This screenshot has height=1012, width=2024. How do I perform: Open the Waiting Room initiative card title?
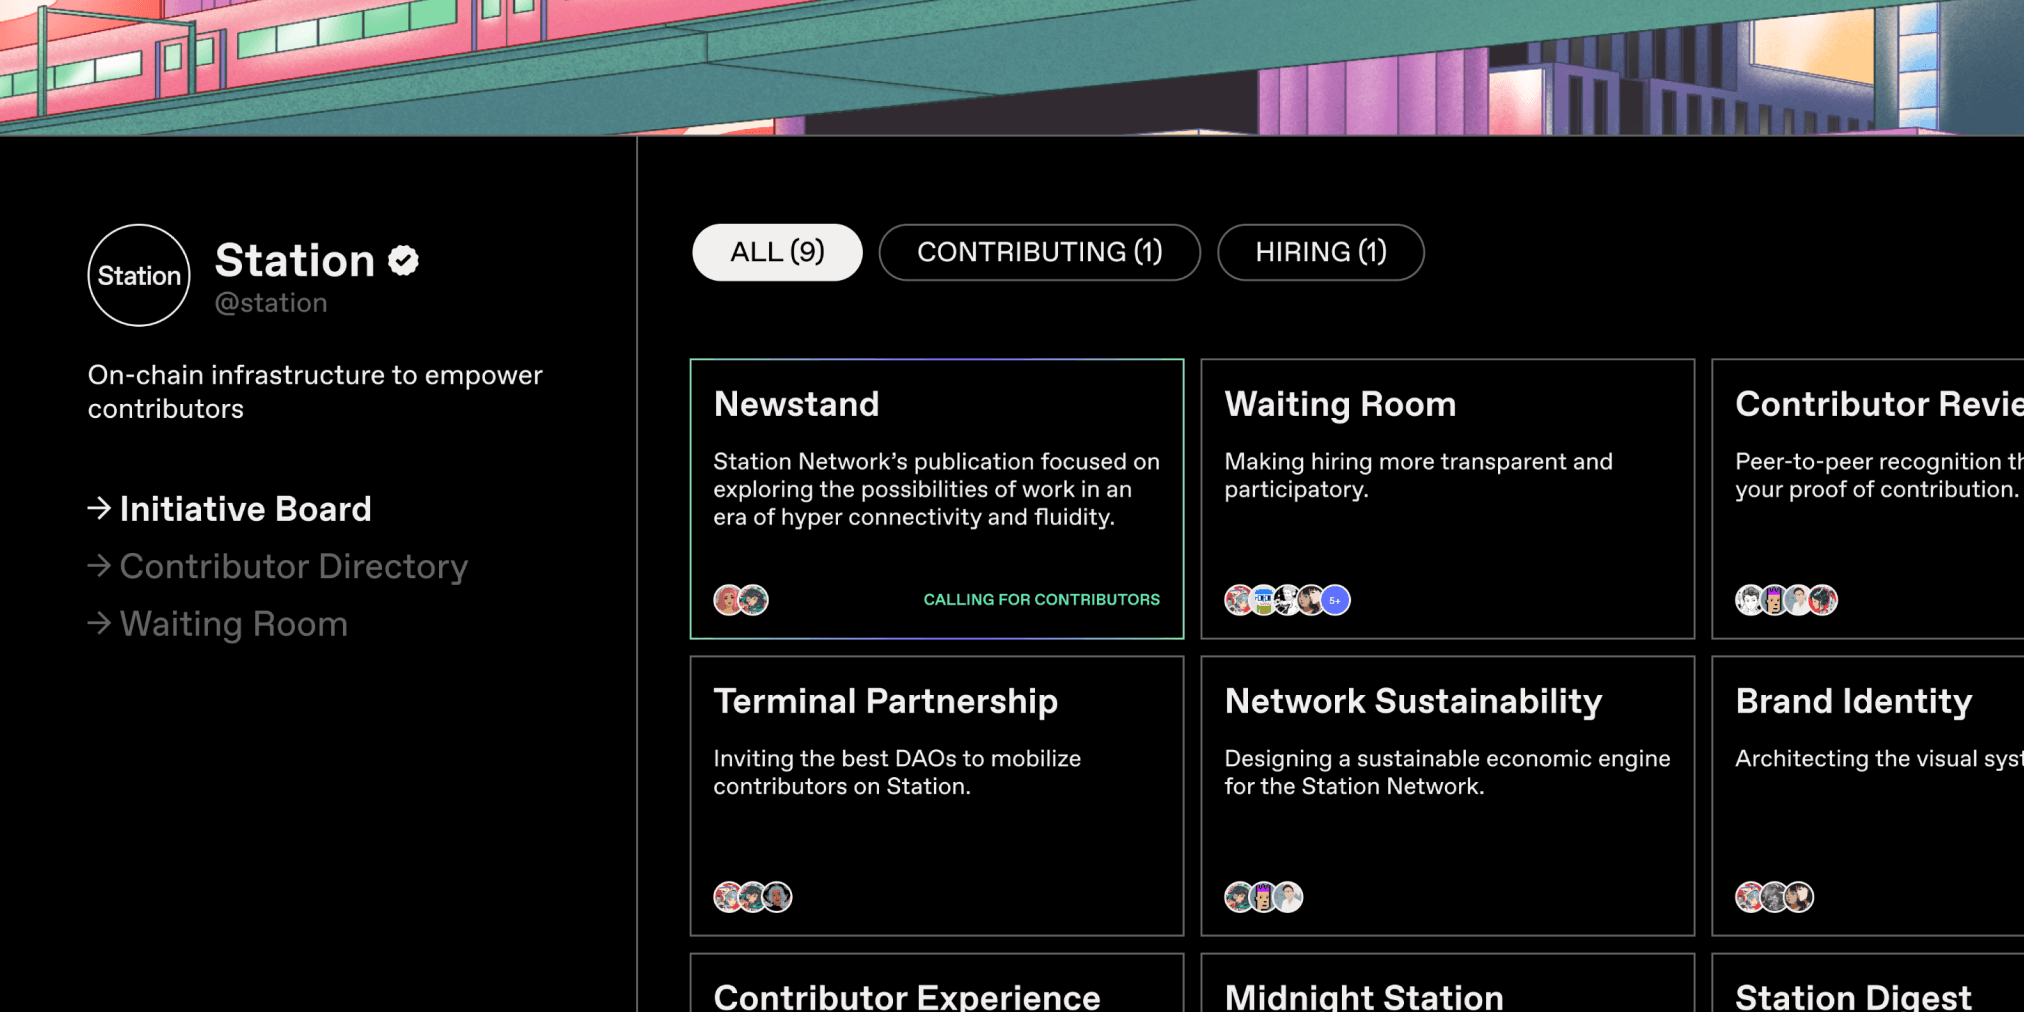(x=1340, y=404)
